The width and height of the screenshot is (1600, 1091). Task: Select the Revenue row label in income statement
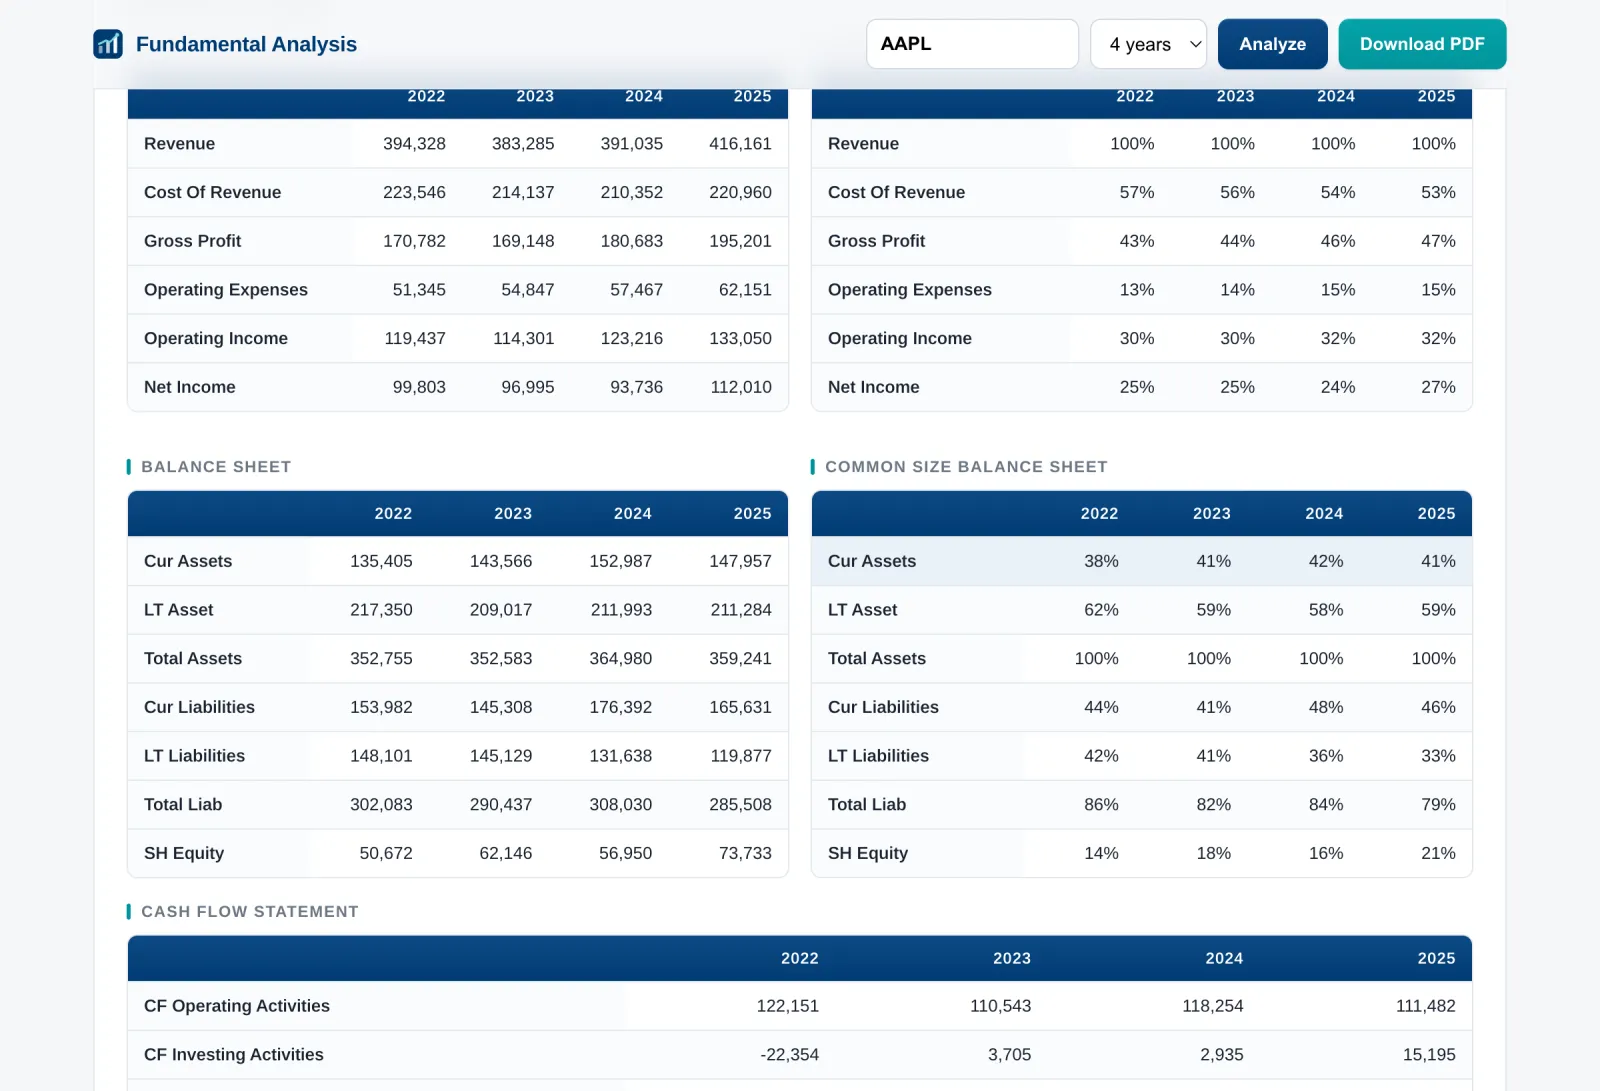click(179, 144)
